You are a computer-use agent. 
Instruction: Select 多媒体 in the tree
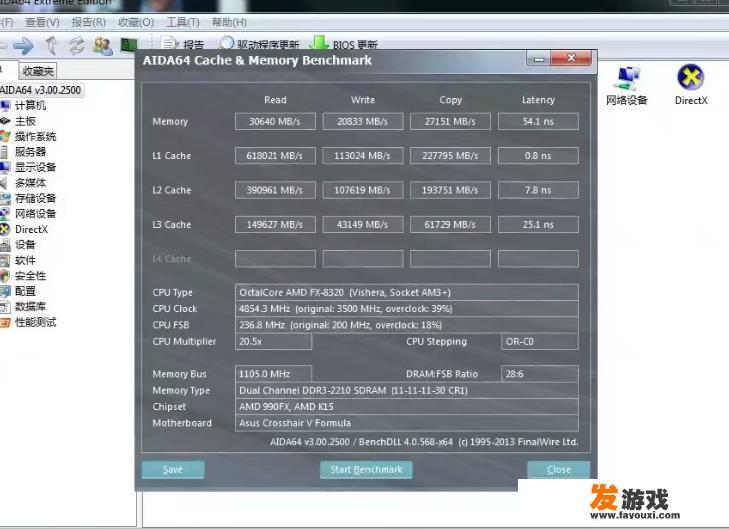pos(30,183)
